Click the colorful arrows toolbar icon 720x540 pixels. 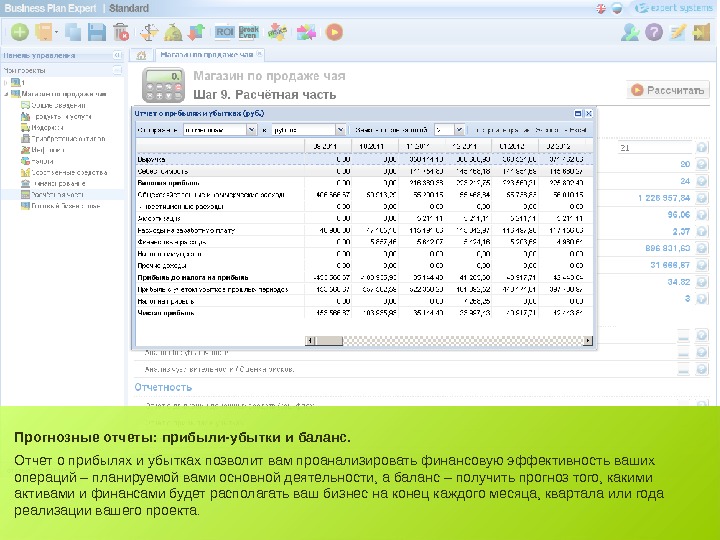[x=306, y=32]
